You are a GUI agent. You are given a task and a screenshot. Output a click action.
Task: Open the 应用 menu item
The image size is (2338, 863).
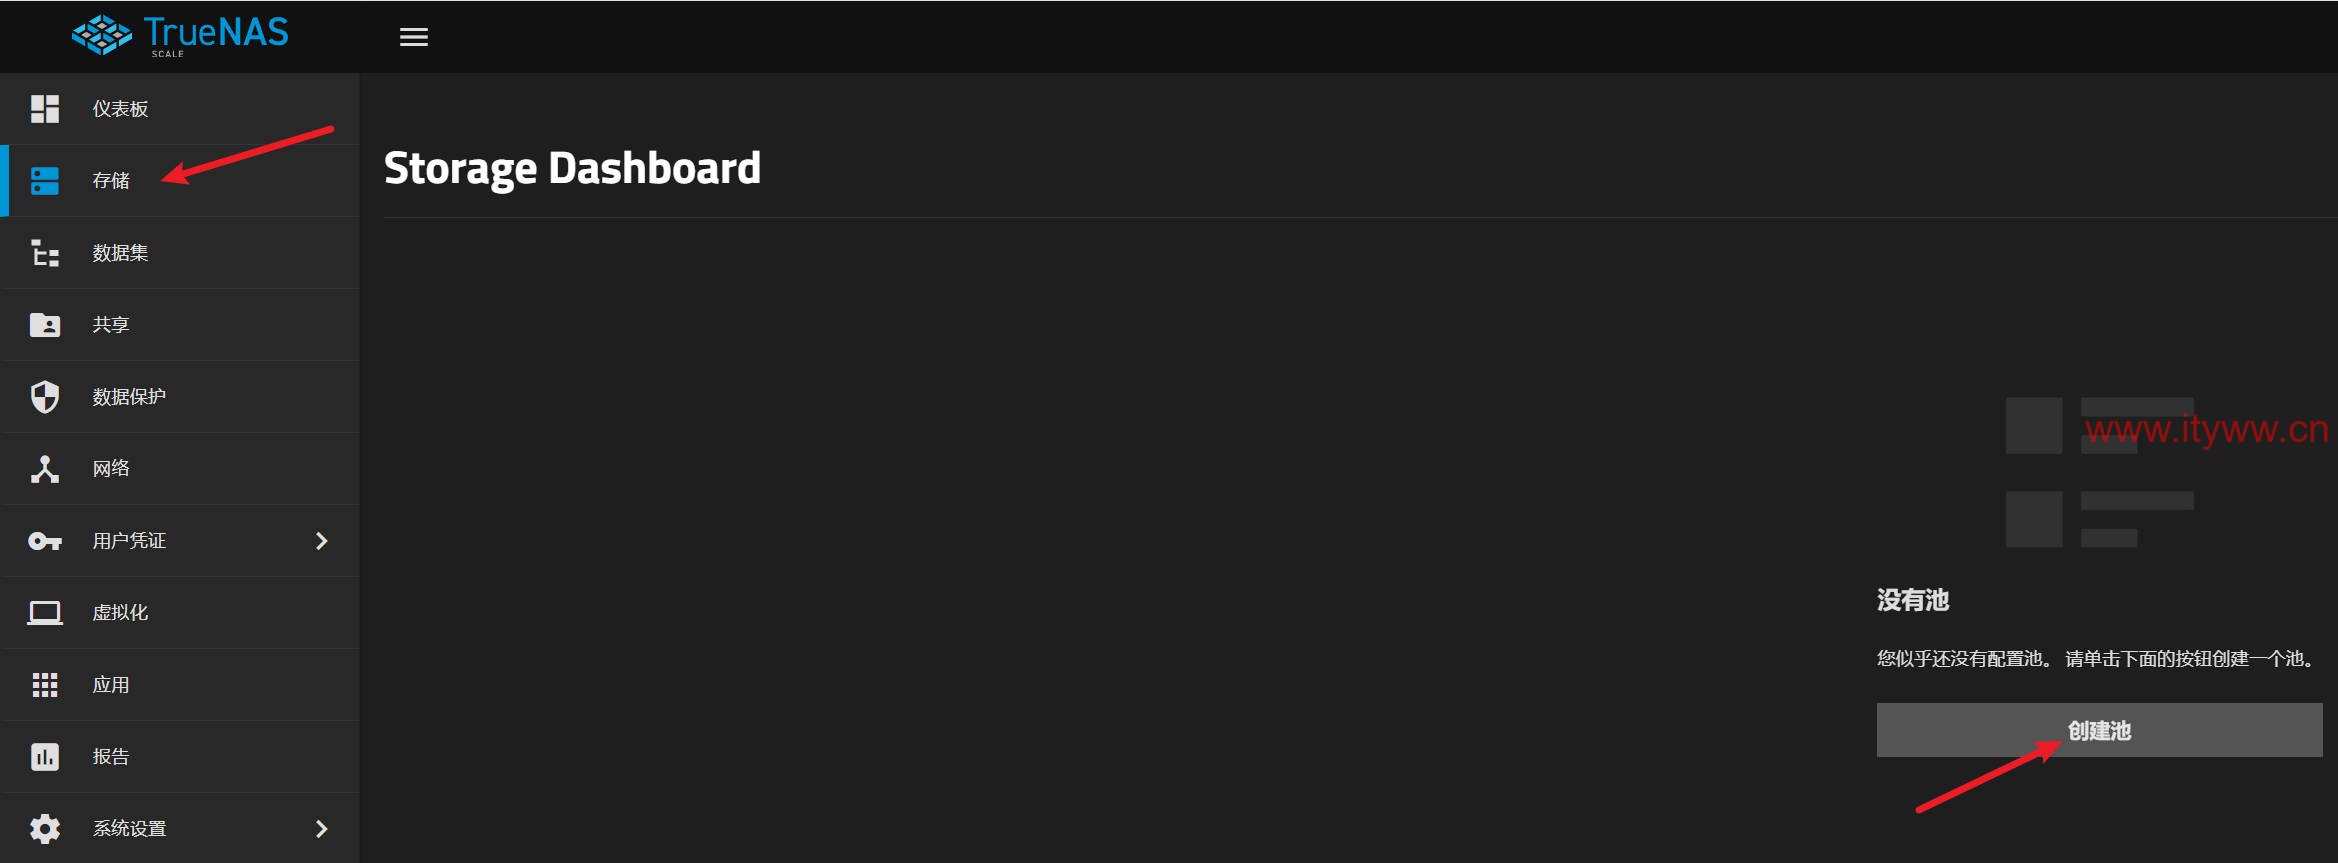tap(180, 685)
